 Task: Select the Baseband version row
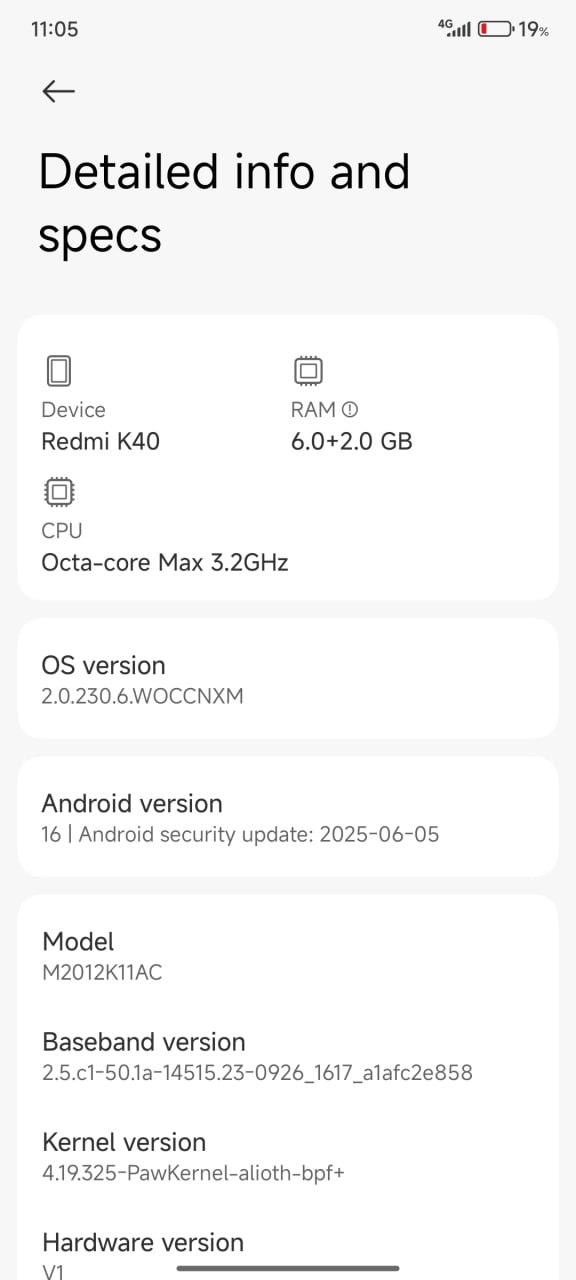point(288,1057)
